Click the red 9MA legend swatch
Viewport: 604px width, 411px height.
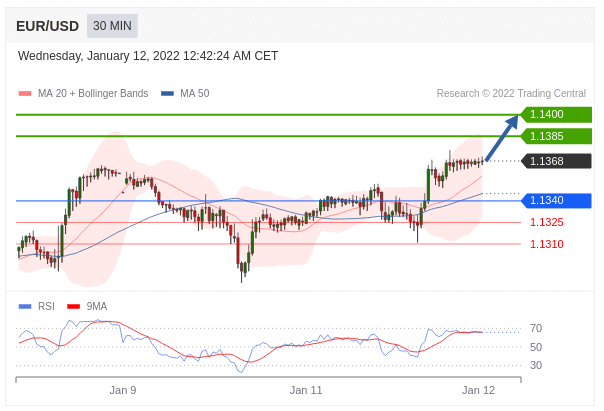pos(74,307)
